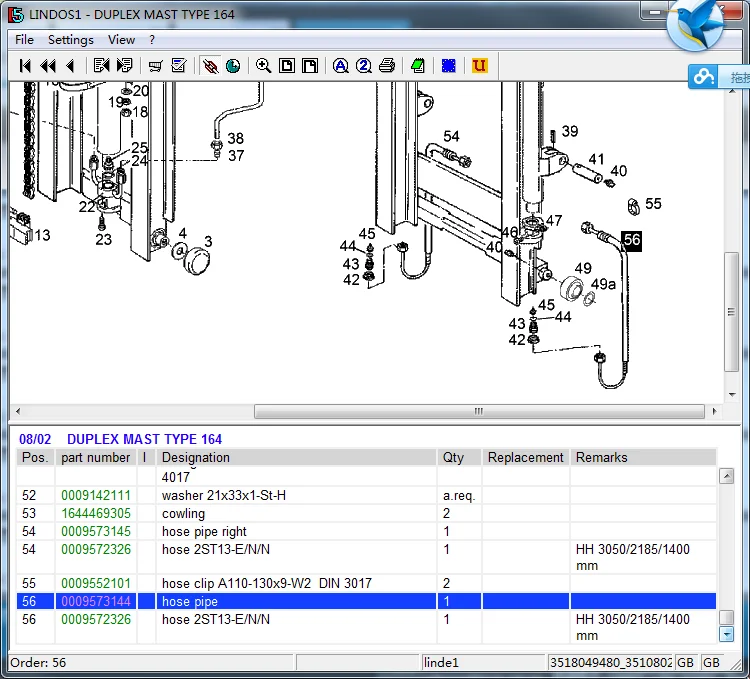The width and height of the screenshot is (750, 679).
Task: Open the View menu
Action: pos(121,40)
